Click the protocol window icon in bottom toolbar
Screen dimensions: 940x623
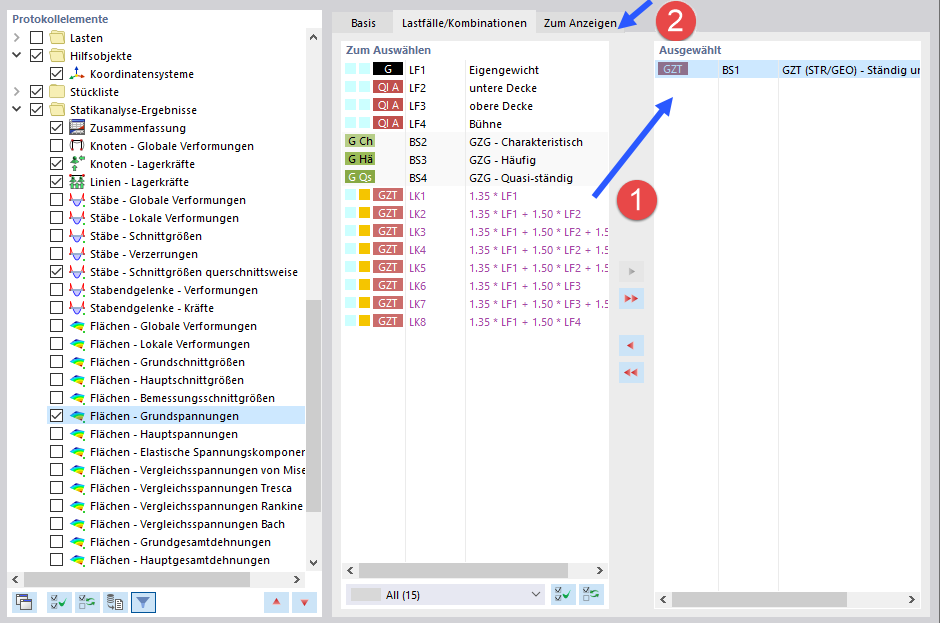(x=24, y=602)
